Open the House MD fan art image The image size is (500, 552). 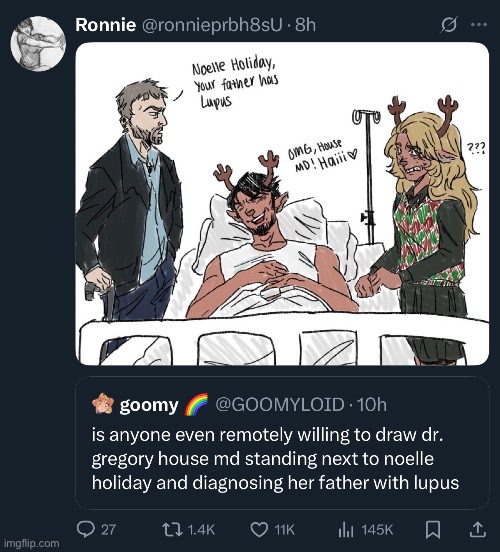(x=282, y=203)
